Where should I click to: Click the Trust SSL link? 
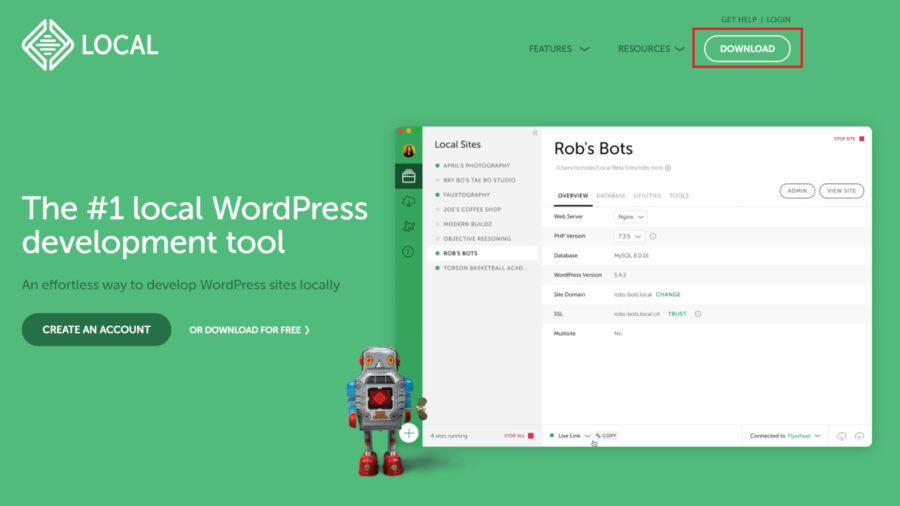coord(677,314)
